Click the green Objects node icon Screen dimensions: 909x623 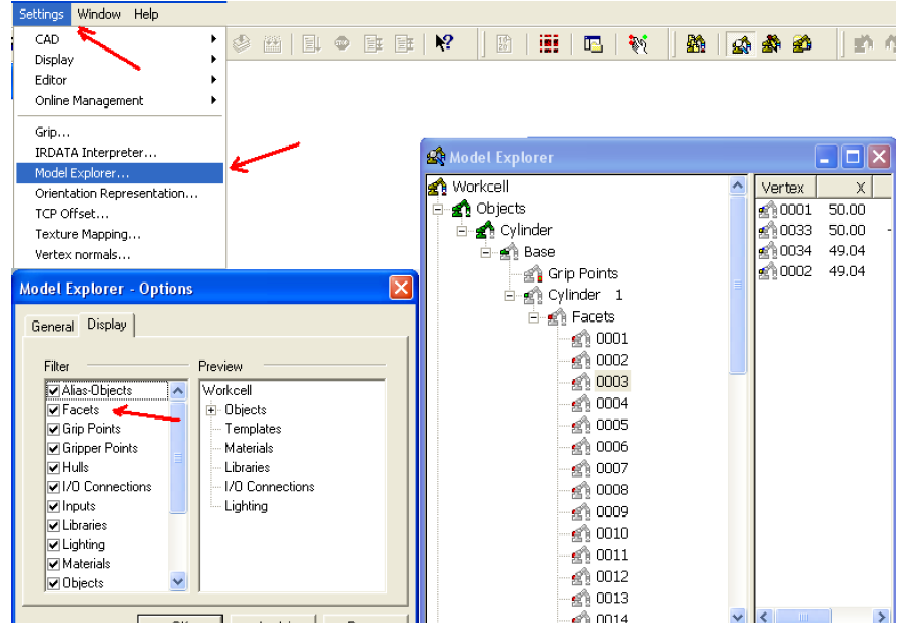tap(461, 208)
